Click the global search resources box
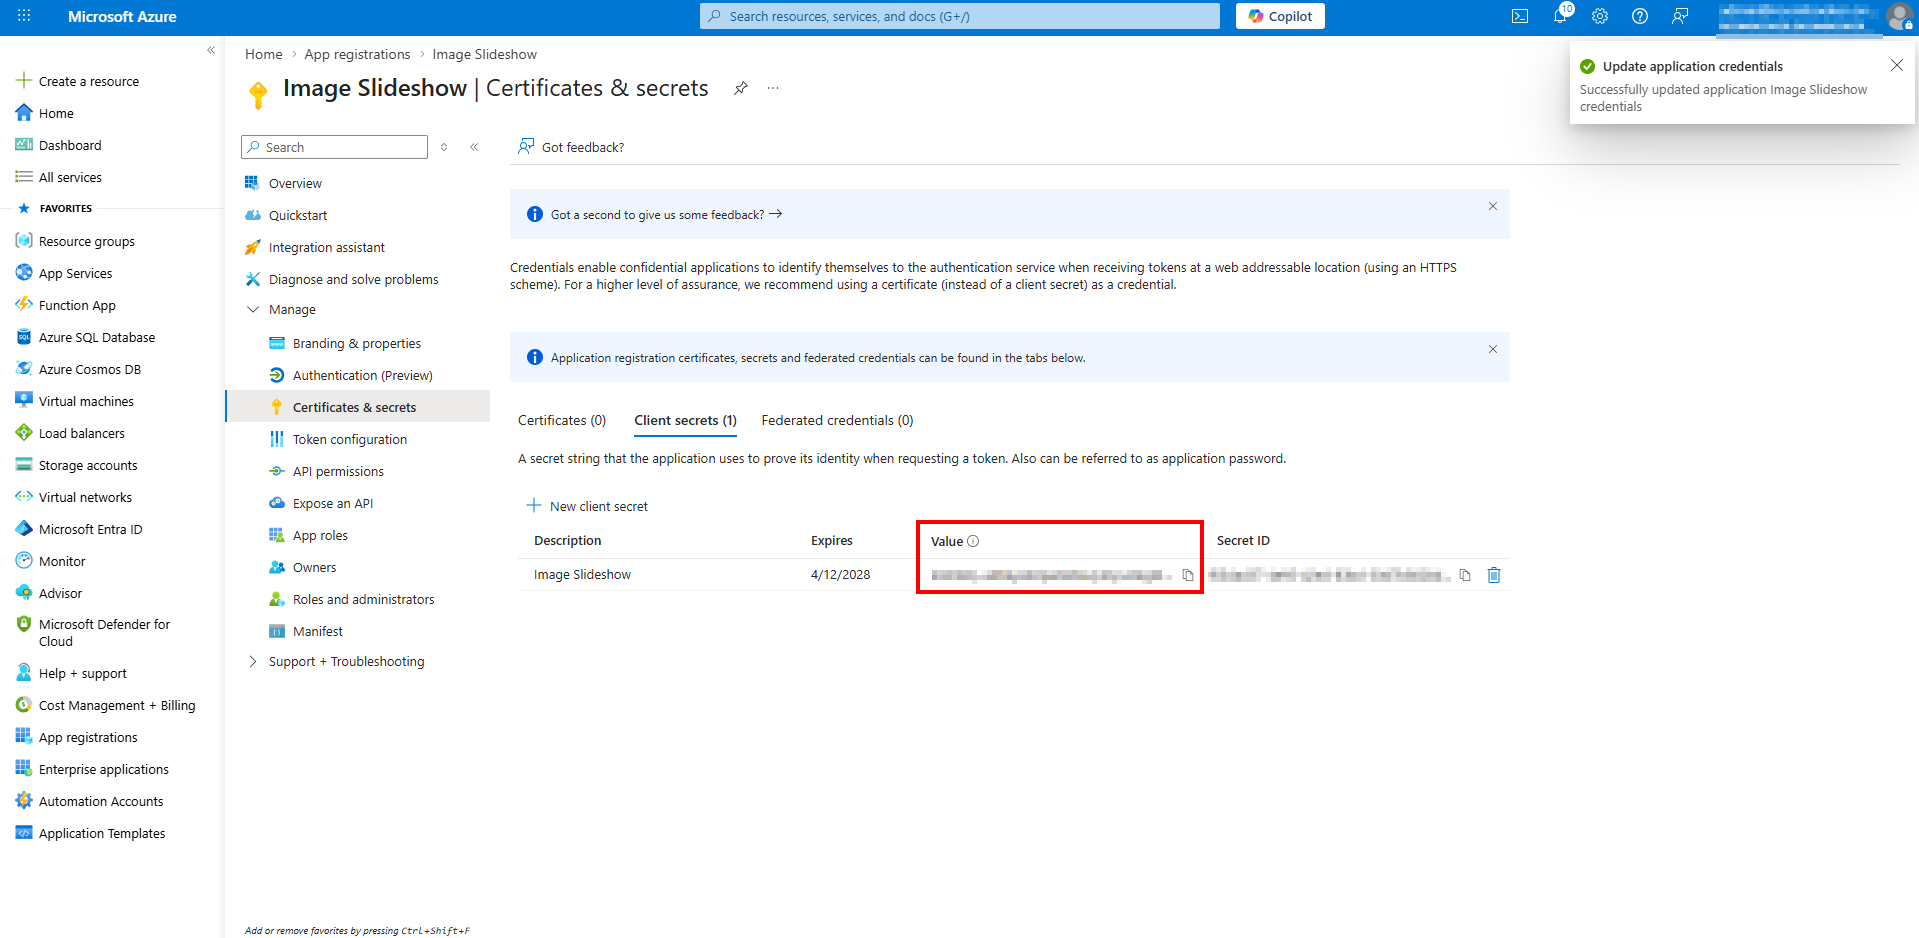This screenshot has width=1919, height=938. coord(960,16)
